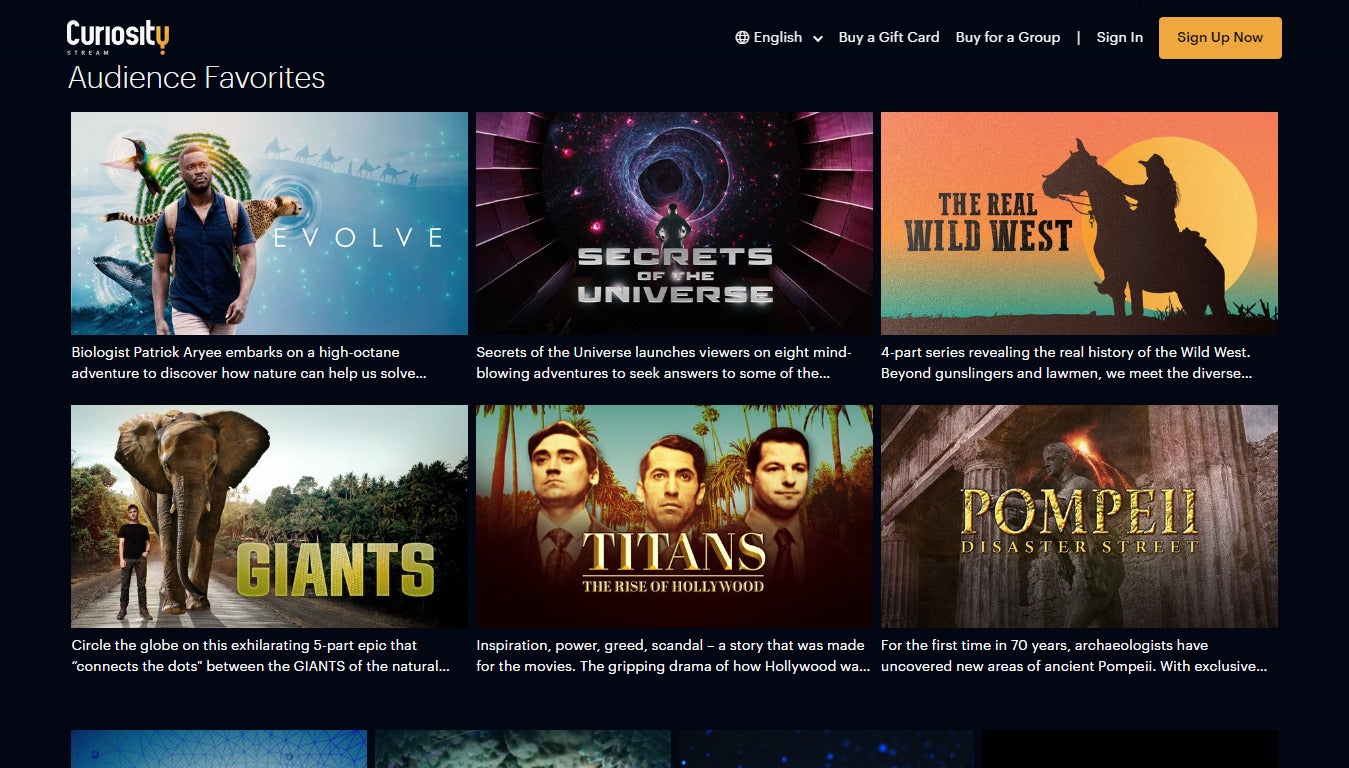Click 'For the first time in 70 years' description
The width and height of the screenshot is (1349, 768).
(1074, 656)
